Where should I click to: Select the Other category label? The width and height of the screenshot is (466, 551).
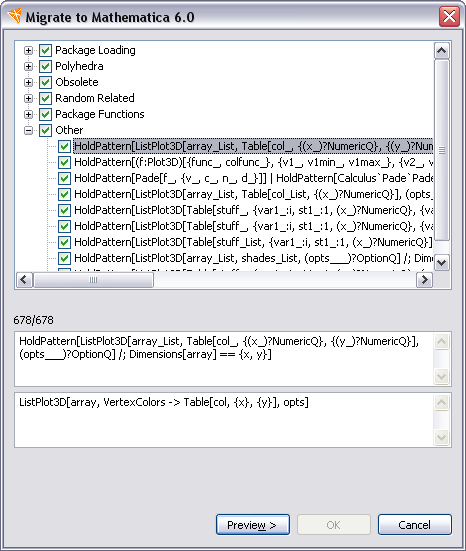69,130
